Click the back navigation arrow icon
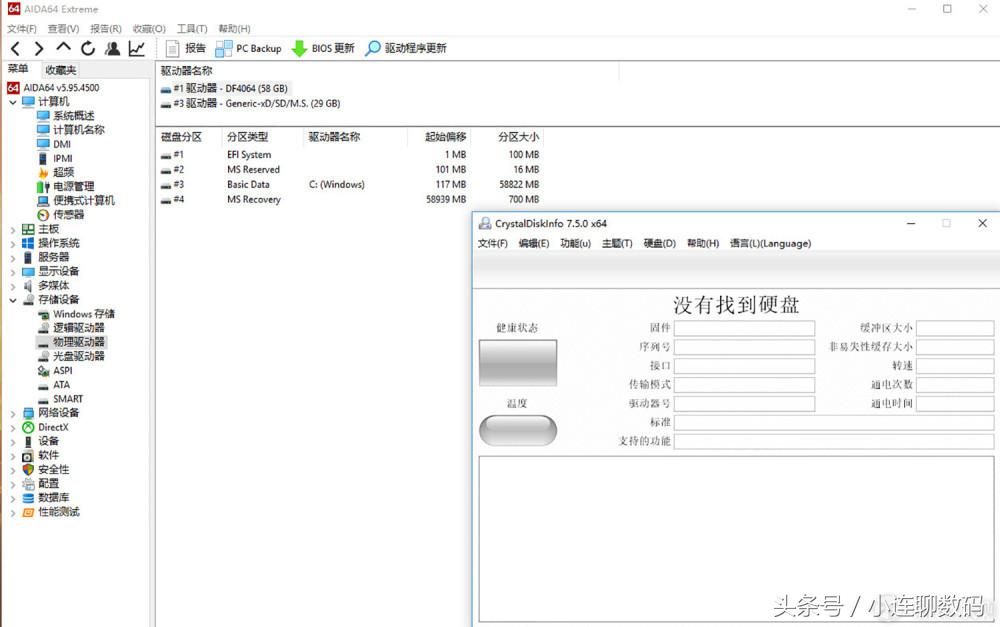This screenshot has height=627, width=1000. (16, 48)
